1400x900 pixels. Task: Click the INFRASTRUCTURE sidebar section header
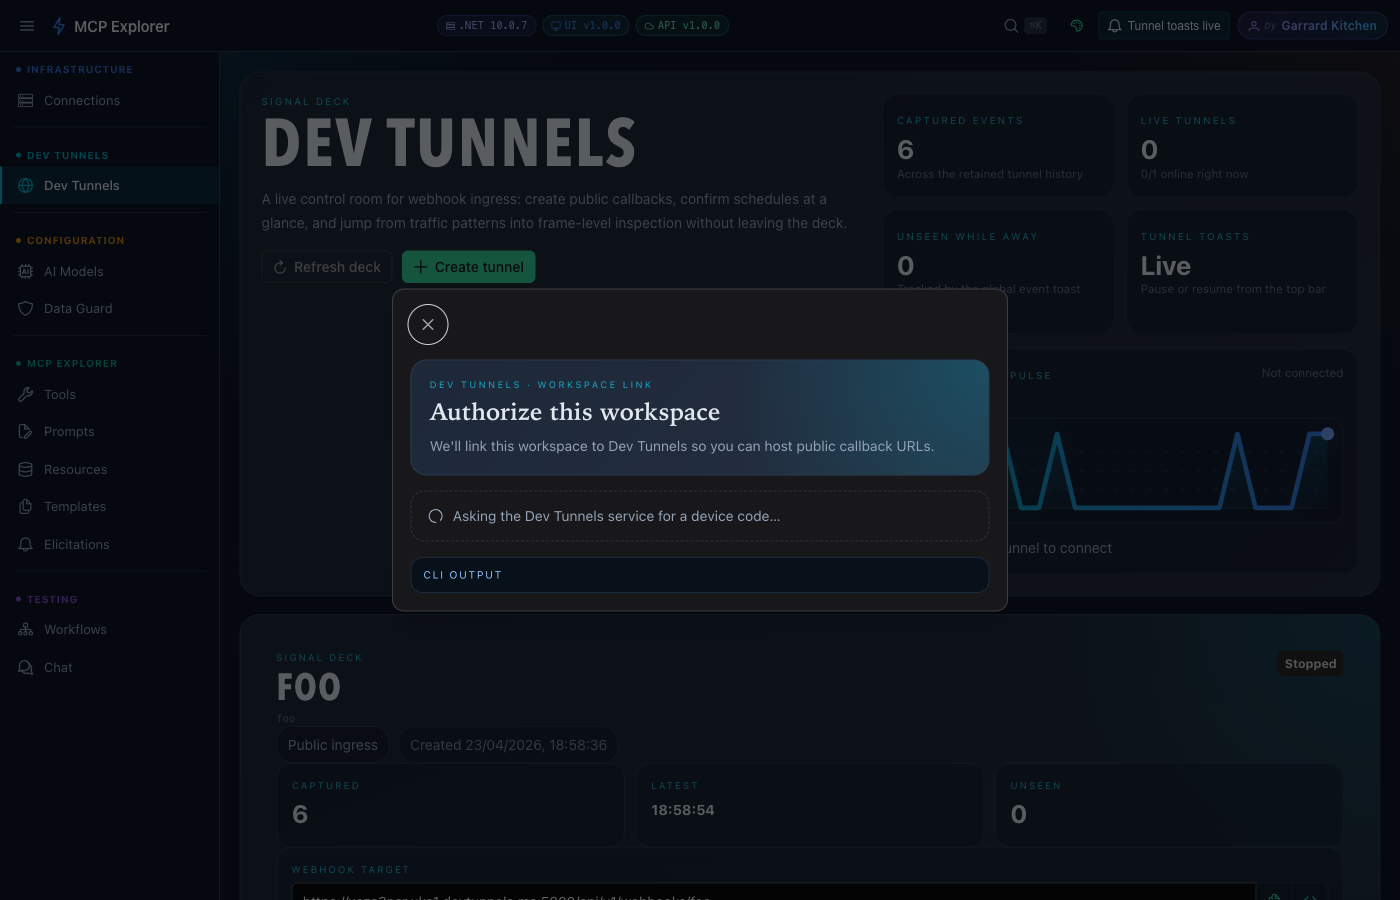coord(80,70)
